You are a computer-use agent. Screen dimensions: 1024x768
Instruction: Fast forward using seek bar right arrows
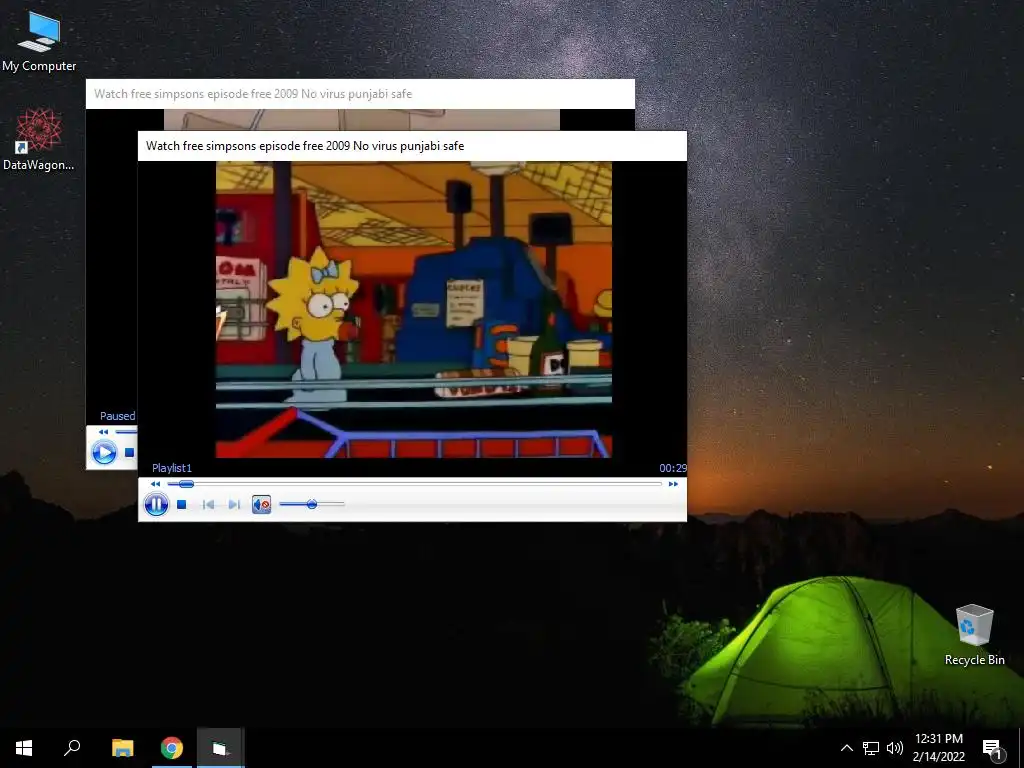click(x=673, y=484)
